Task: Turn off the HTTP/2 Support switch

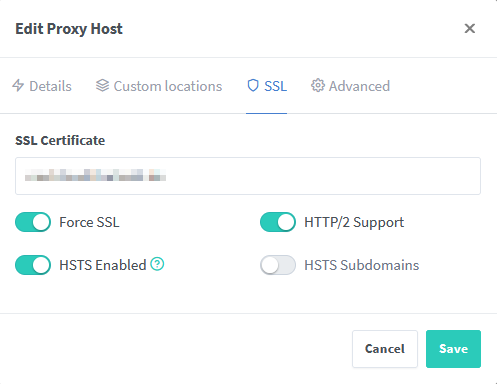Action: pos(278,222)
